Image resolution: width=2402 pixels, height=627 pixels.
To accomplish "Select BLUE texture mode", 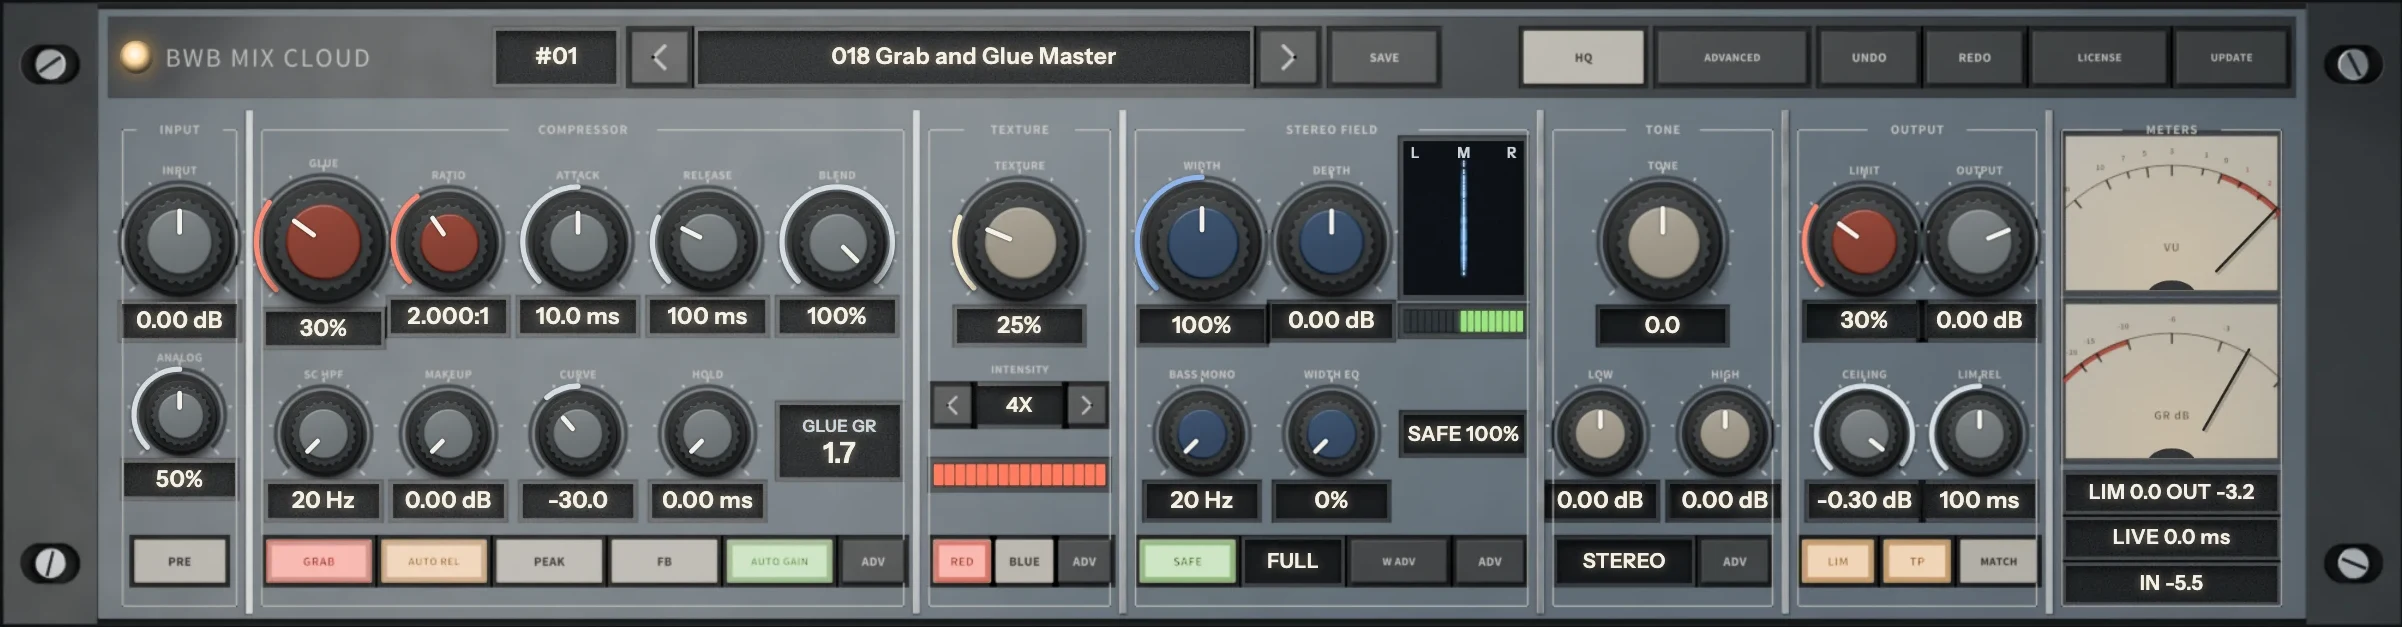I will pyautogui.click(x=1024, y=561).
